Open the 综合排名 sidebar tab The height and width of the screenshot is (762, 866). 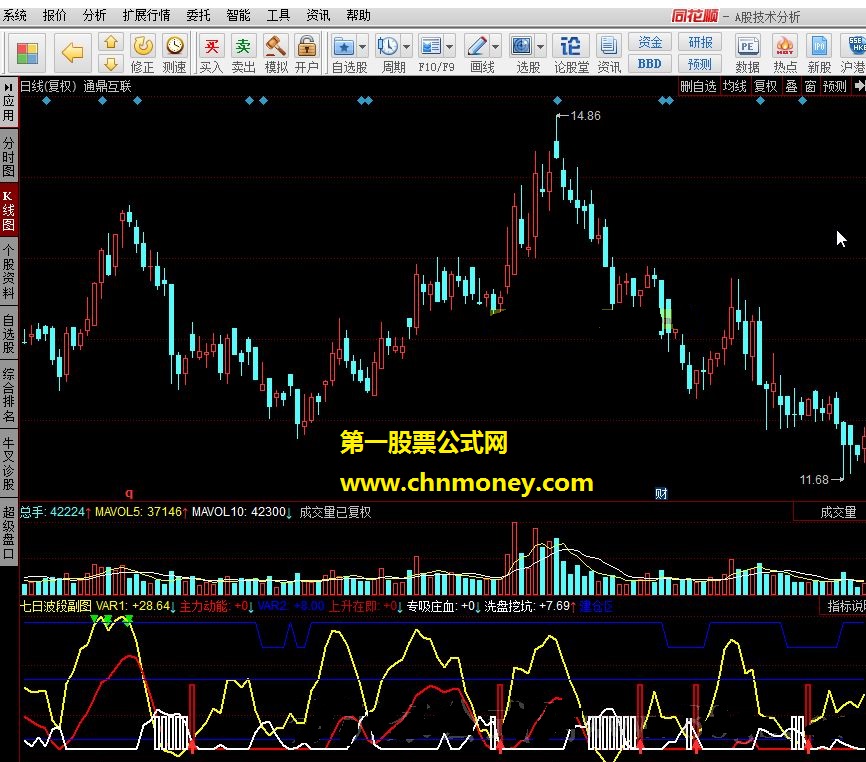click(x=8, y=395)
